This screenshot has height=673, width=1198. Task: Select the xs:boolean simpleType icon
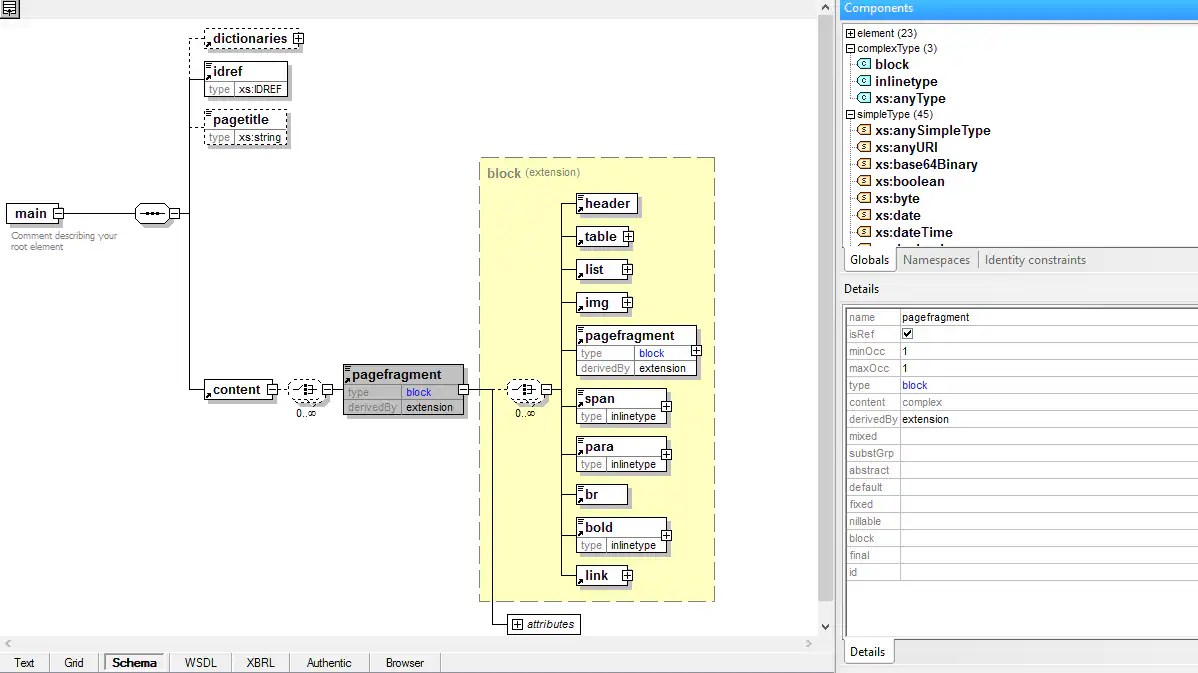(864, 181)
